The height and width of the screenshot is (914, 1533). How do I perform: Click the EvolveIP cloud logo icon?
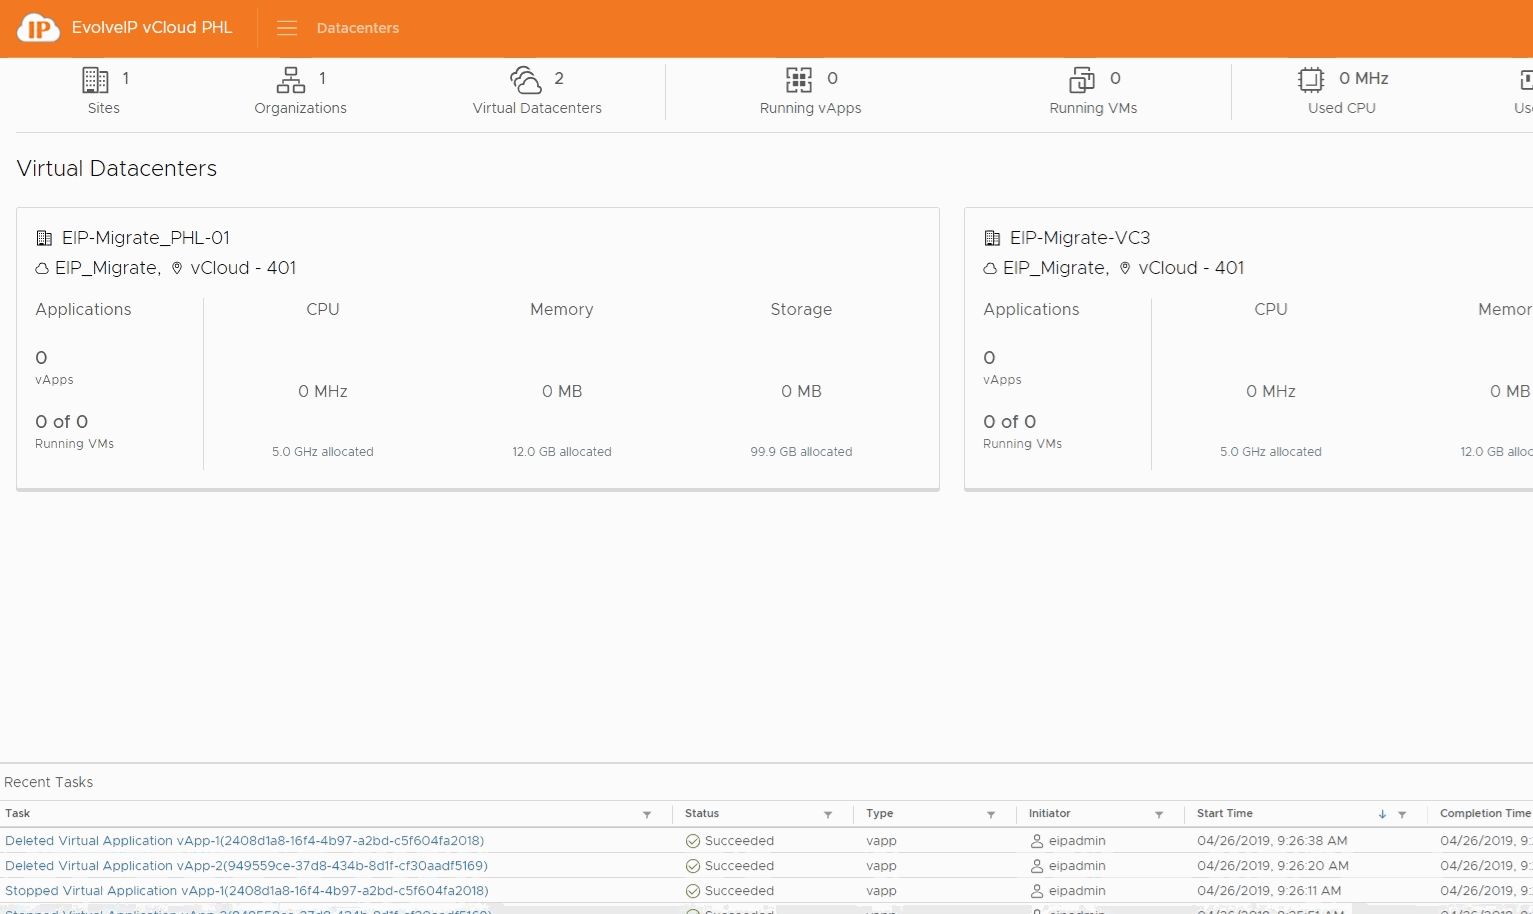pyautogui.click(x=38, y=28)
